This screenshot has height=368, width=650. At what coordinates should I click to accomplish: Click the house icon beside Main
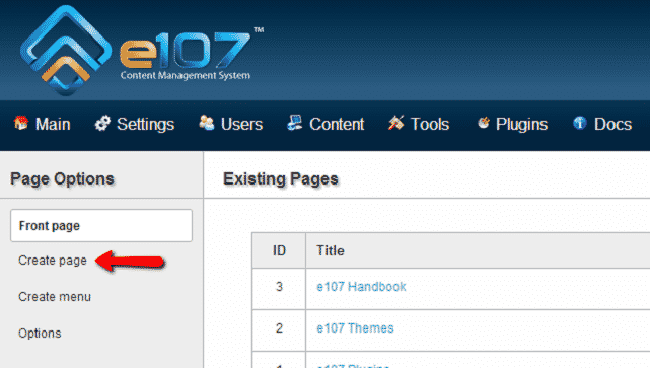[x=21, y=123]
